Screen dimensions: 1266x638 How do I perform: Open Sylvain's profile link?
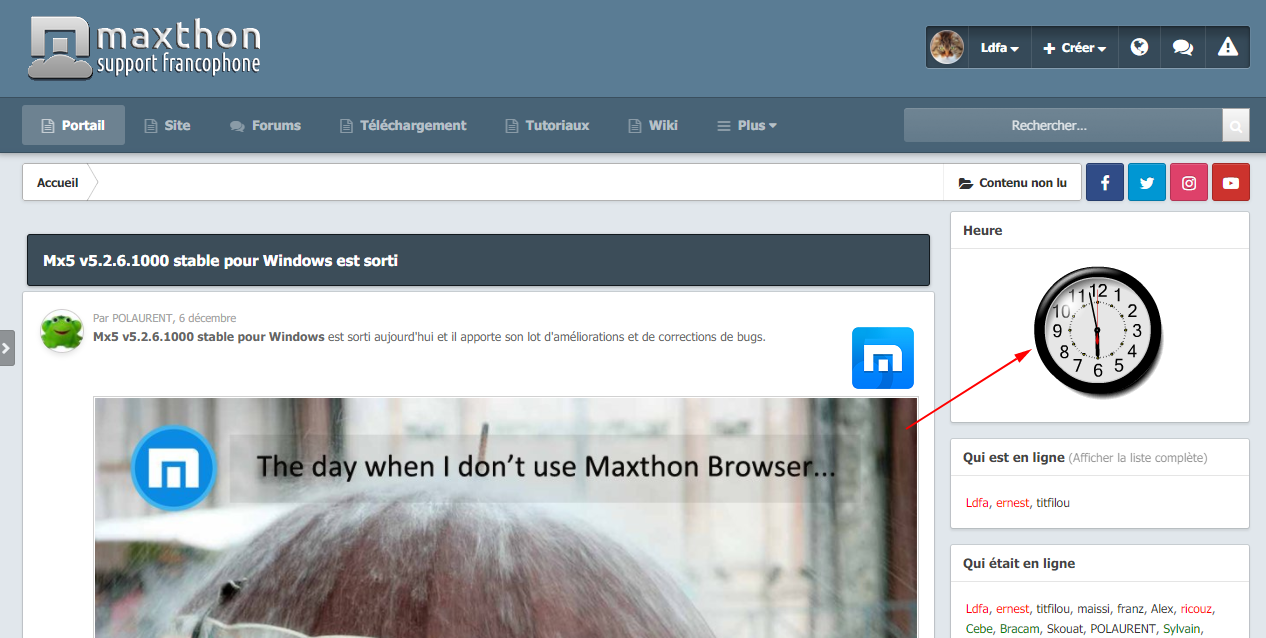pyautogui.click(x=1182, y=629)
